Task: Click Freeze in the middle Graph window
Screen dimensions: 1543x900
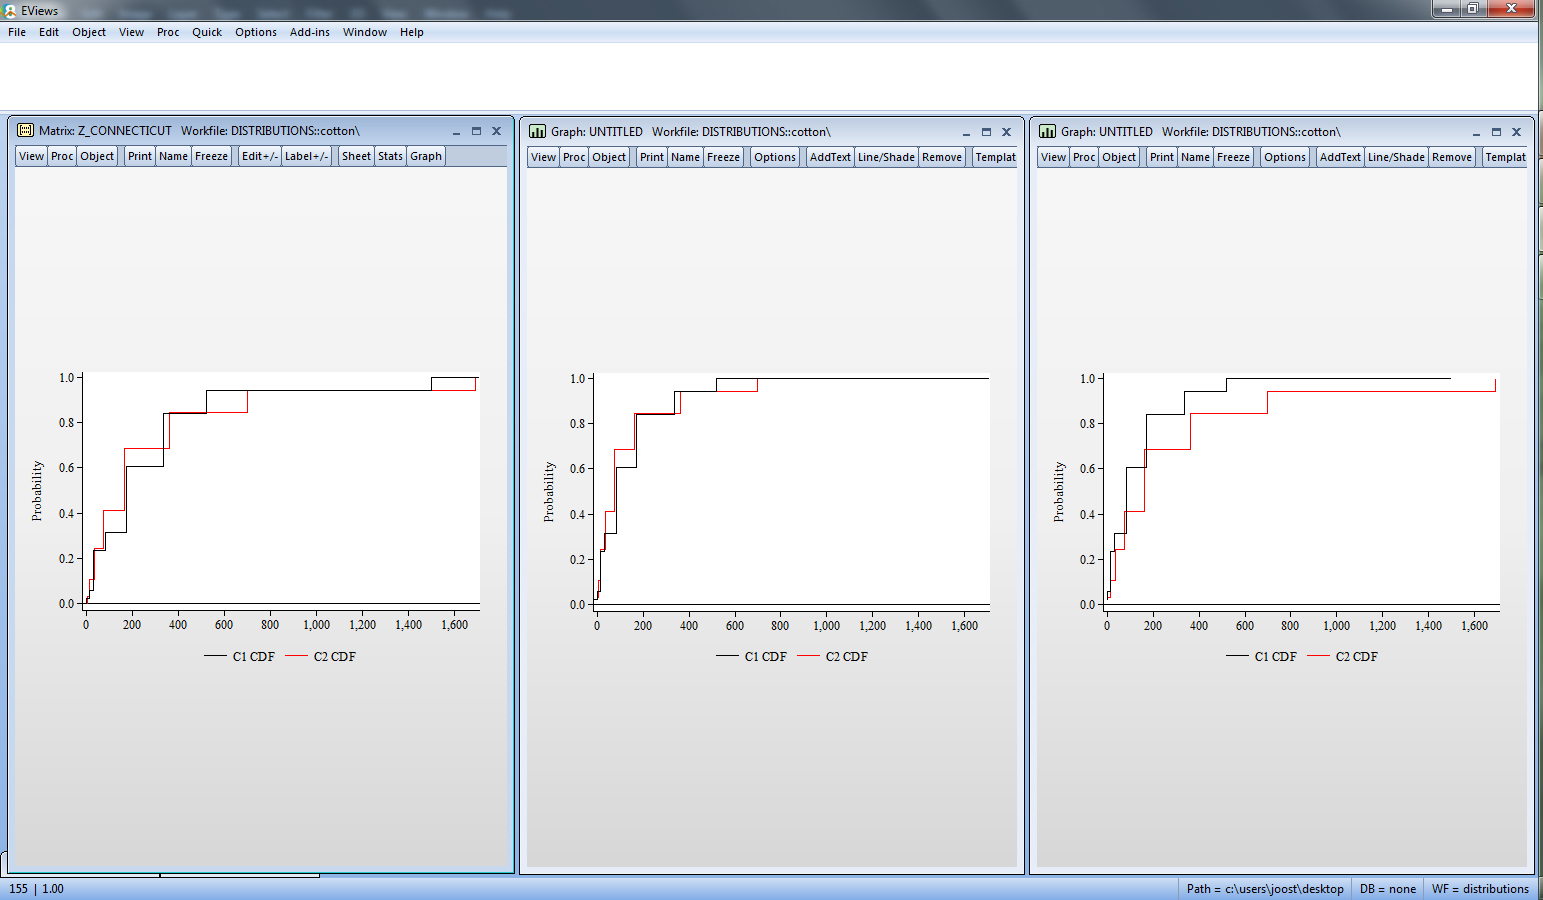Action: pos(723,157)
